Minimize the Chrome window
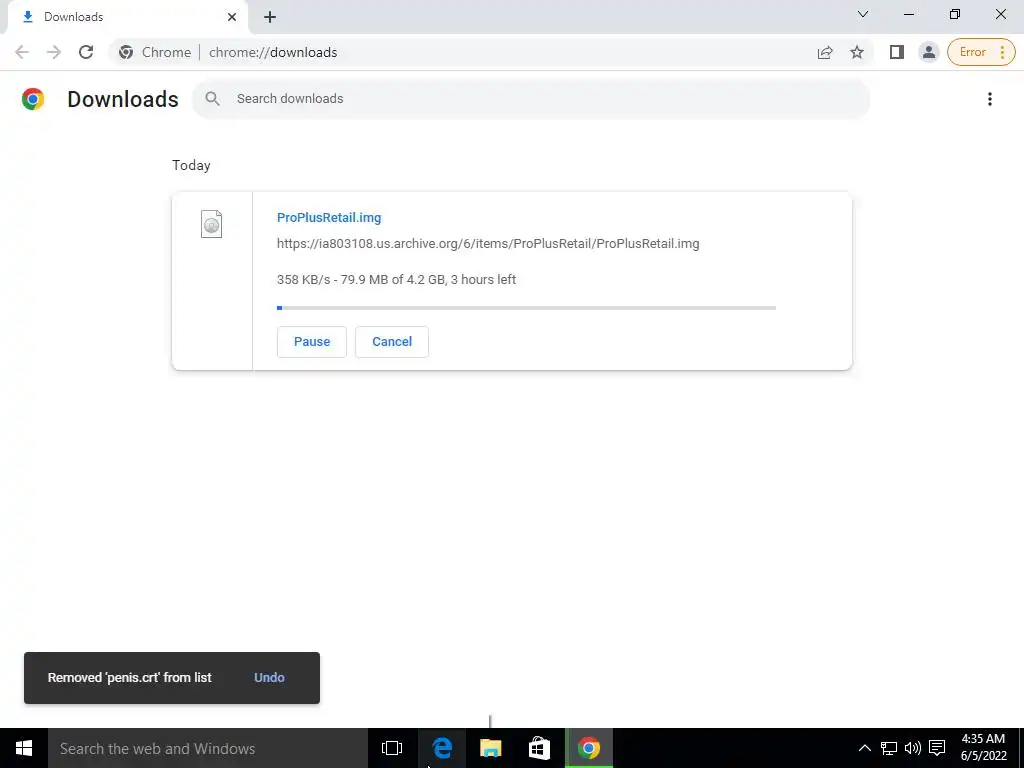This screenshot has height=768, width=1024. (909, 14)
